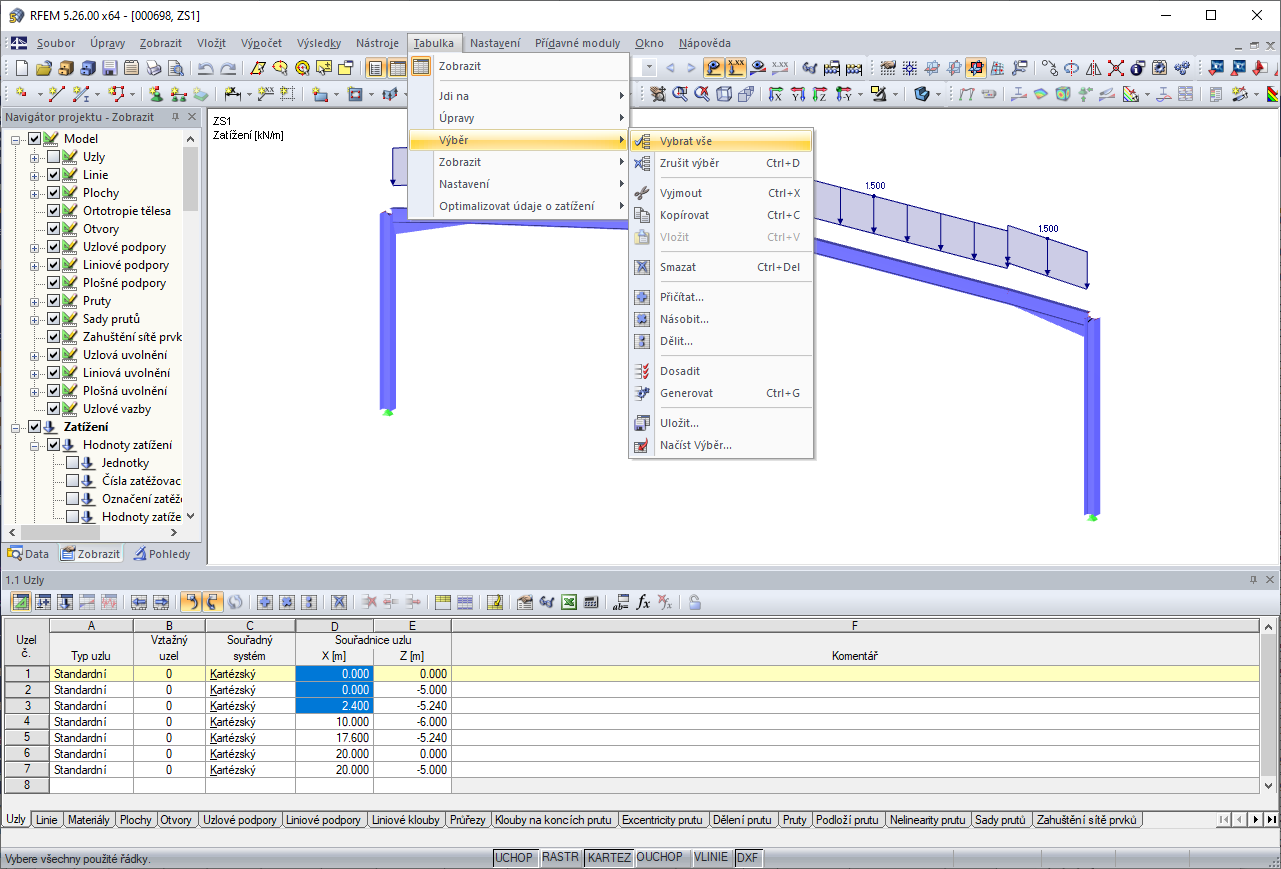
Task: Collapse the Hodnoty zatížení tree node
Action: pos(35,445)
